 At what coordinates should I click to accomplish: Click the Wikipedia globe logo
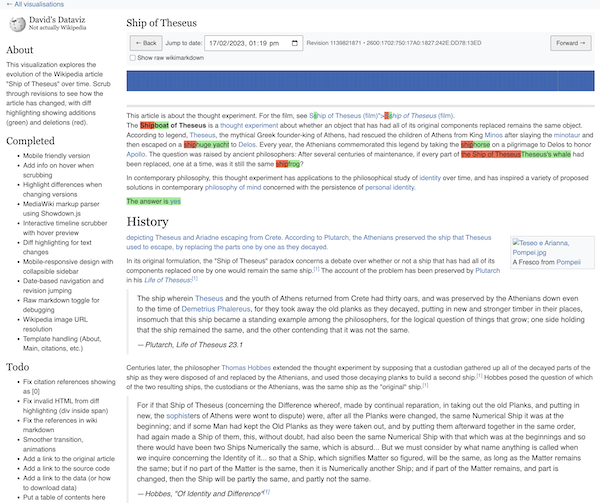click(x=17, y=24)
